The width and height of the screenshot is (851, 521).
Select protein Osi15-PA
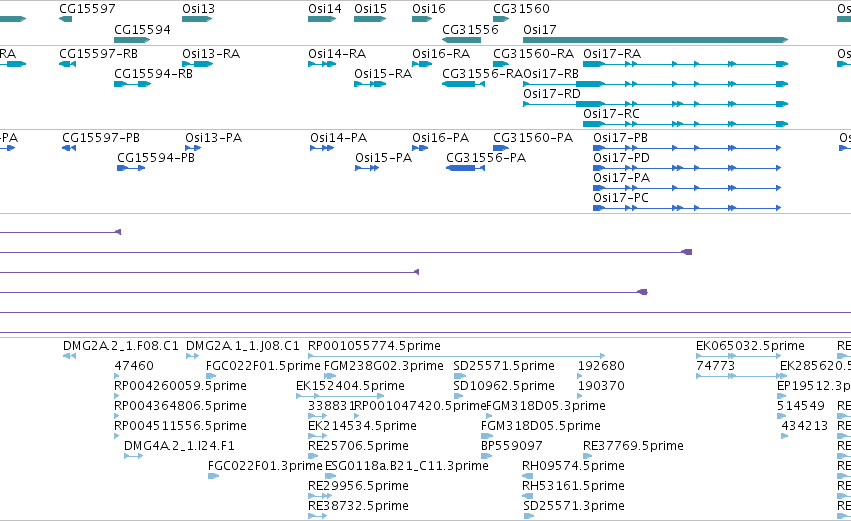(x=383, y=158)
